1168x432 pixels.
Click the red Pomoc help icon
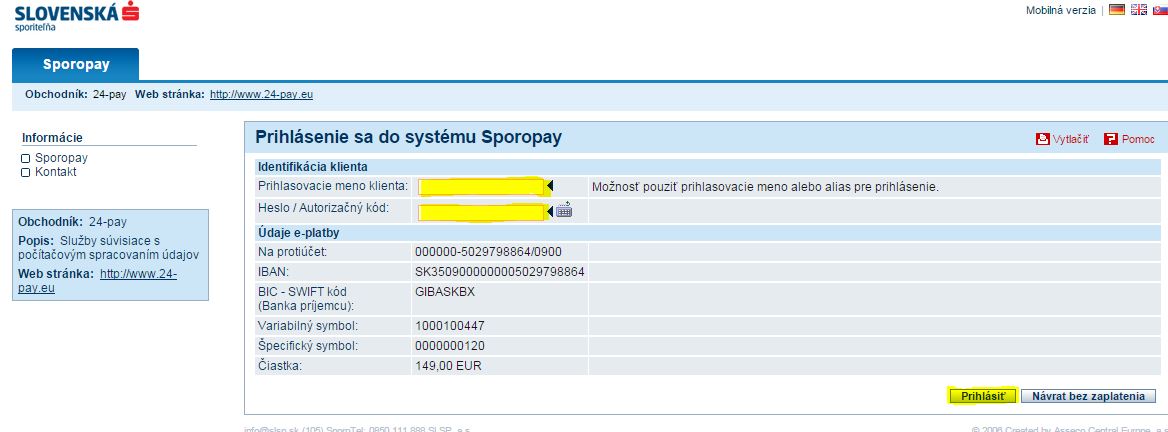(x=1110, y=140)
